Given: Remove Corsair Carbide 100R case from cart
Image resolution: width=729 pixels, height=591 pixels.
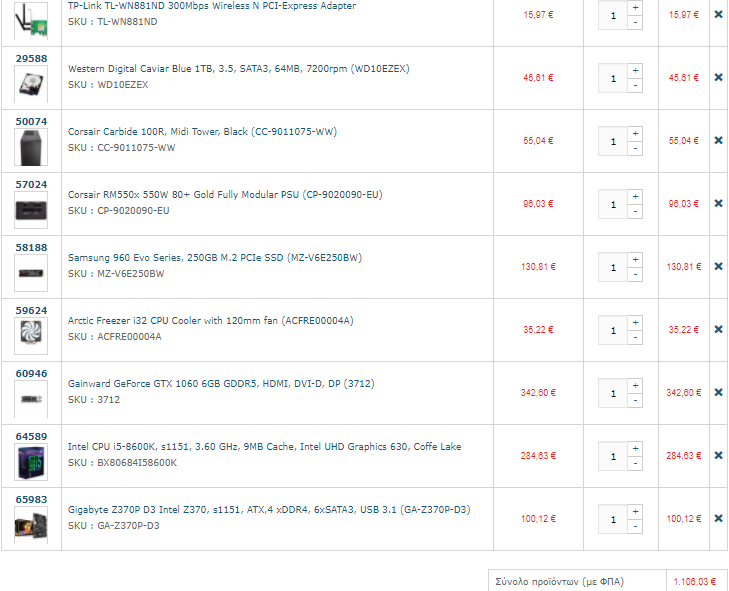Looking at the screenshot, I should [718, 140].
